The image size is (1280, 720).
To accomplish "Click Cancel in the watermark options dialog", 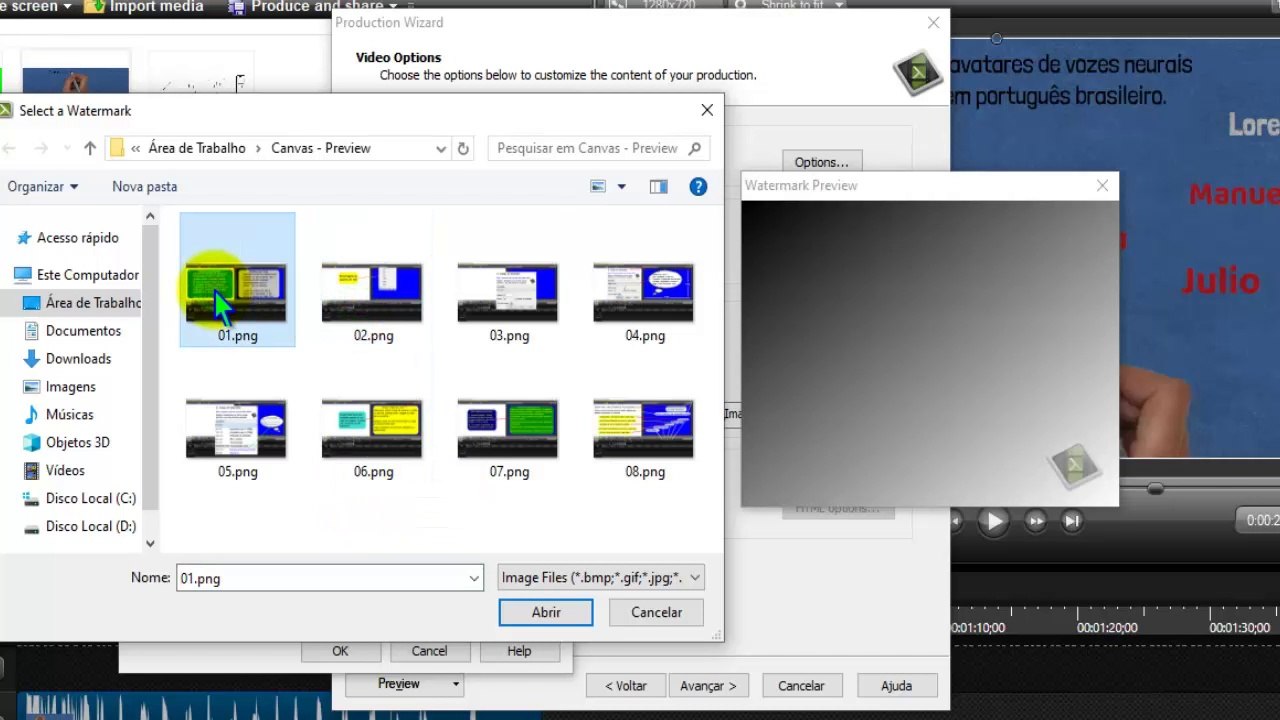I will click(x=429, y=651).
